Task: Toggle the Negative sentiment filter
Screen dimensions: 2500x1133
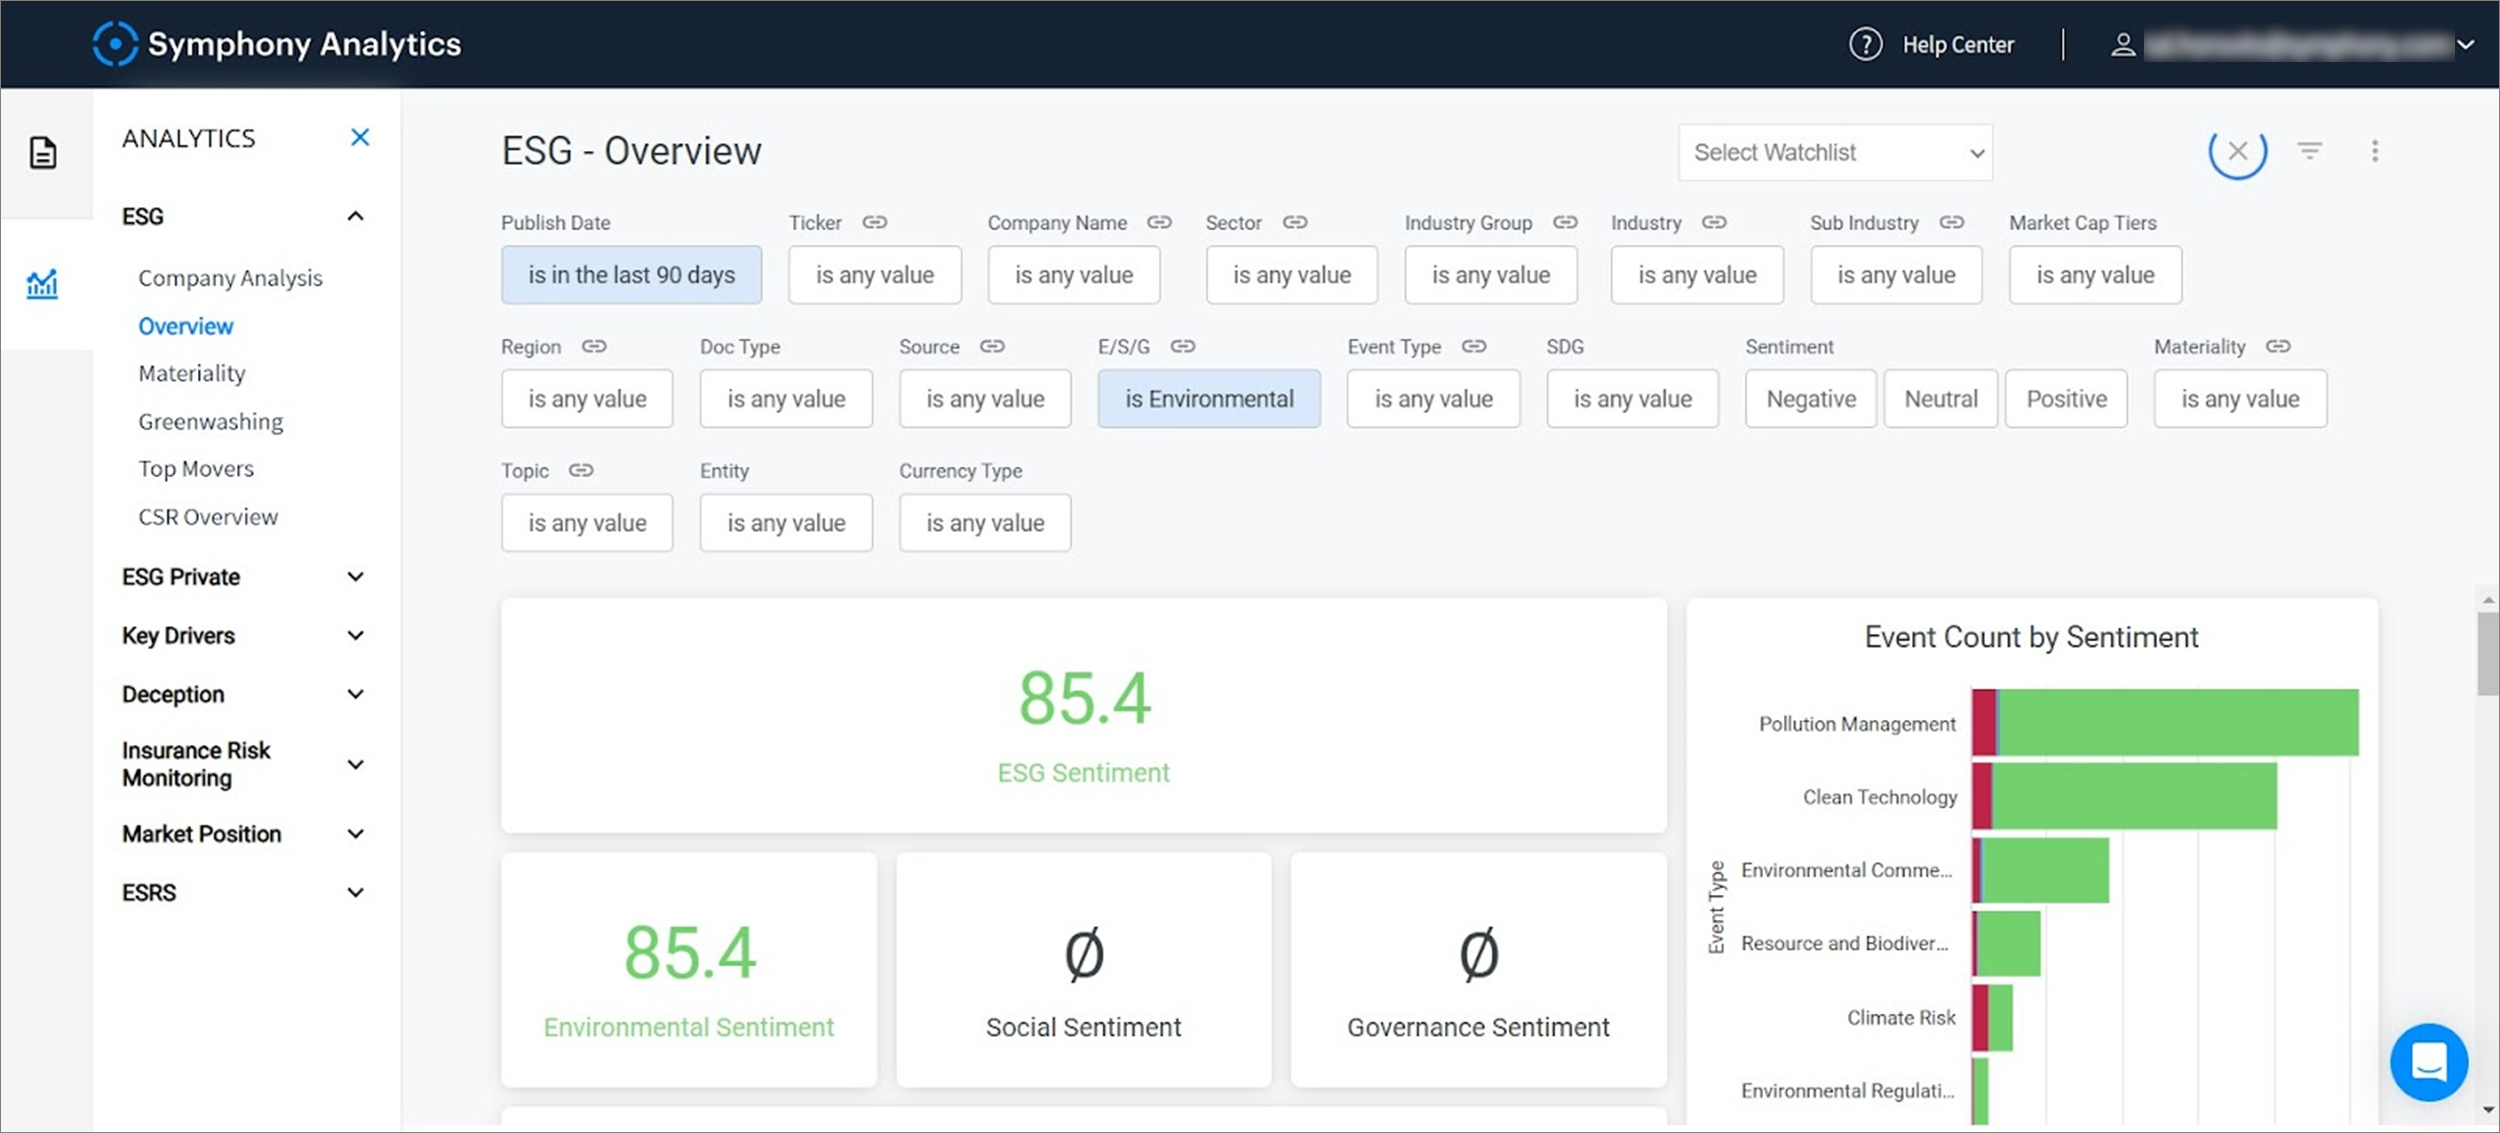Action: [x=1811, y=399]
